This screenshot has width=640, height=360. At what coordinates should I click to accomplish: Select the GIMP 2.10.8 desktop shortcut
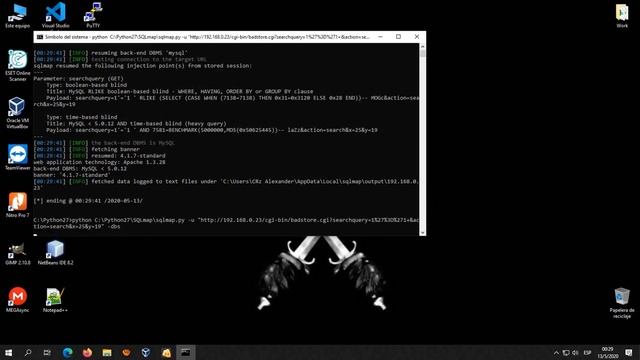pyautogui.click(x=18, y=253)
